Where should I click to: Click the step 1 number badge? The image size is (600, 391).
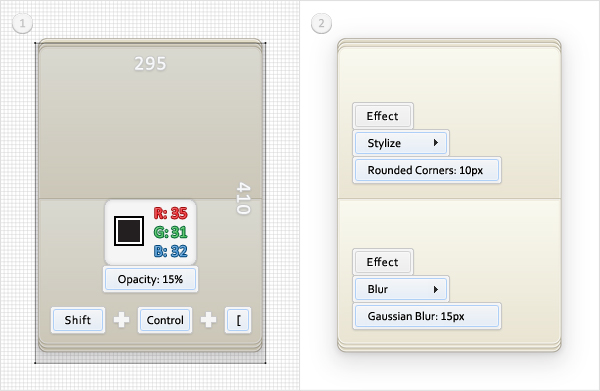coord(22,23)
